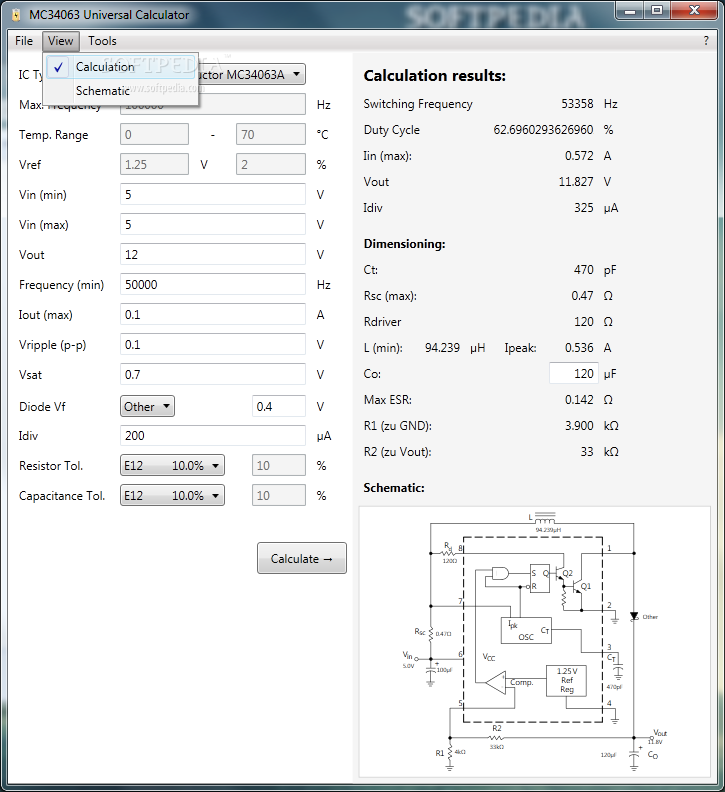725x792 pixels.
Task: Select Calculation in the View menu
Action: click(121, 67)
